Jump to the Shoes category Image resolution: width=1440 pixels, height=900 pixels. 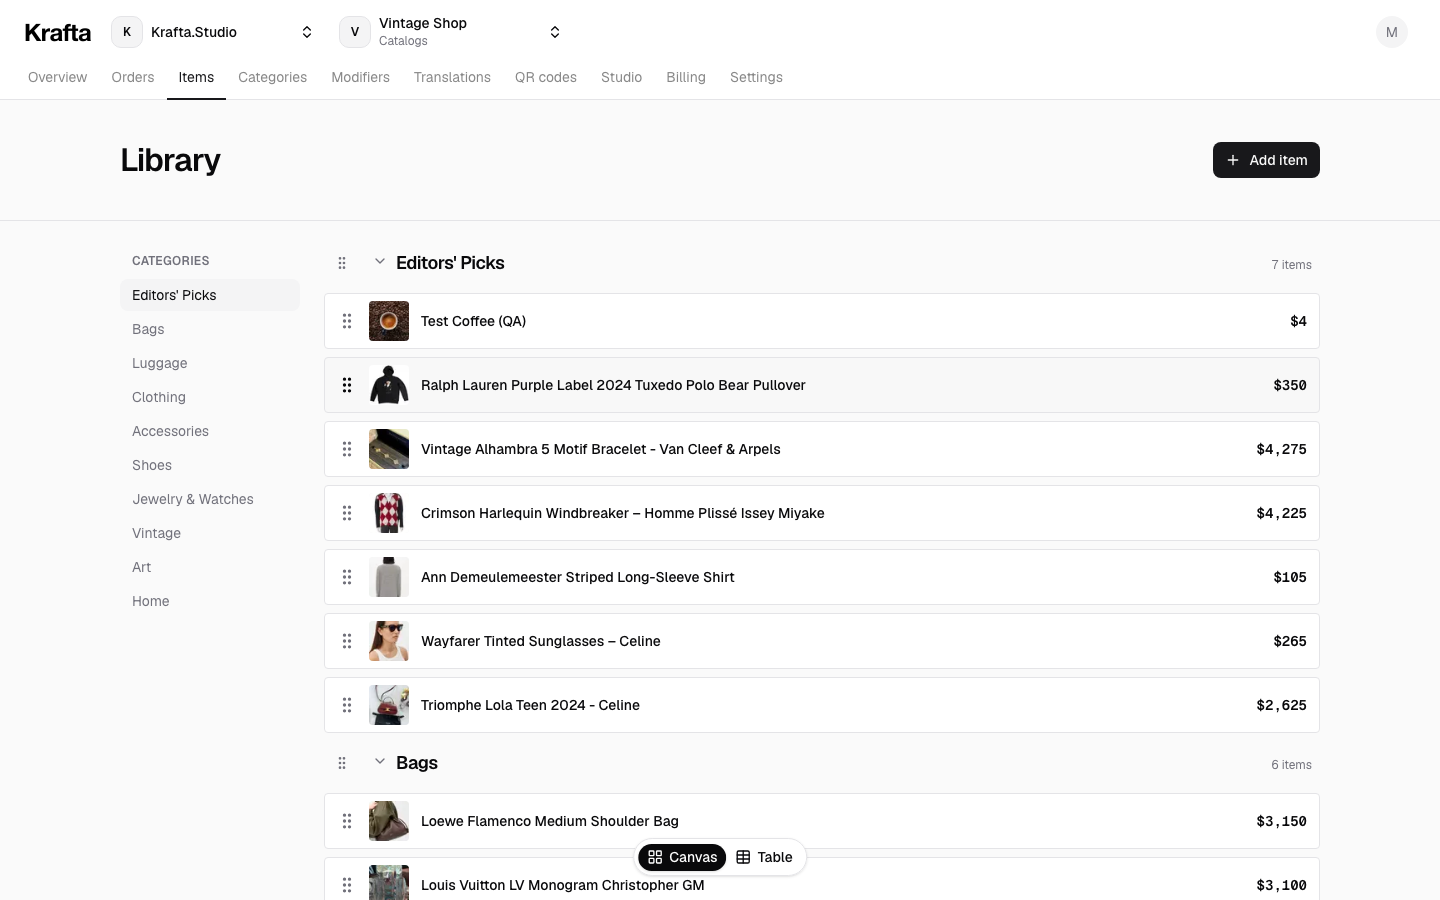click(x=210, y=465)
